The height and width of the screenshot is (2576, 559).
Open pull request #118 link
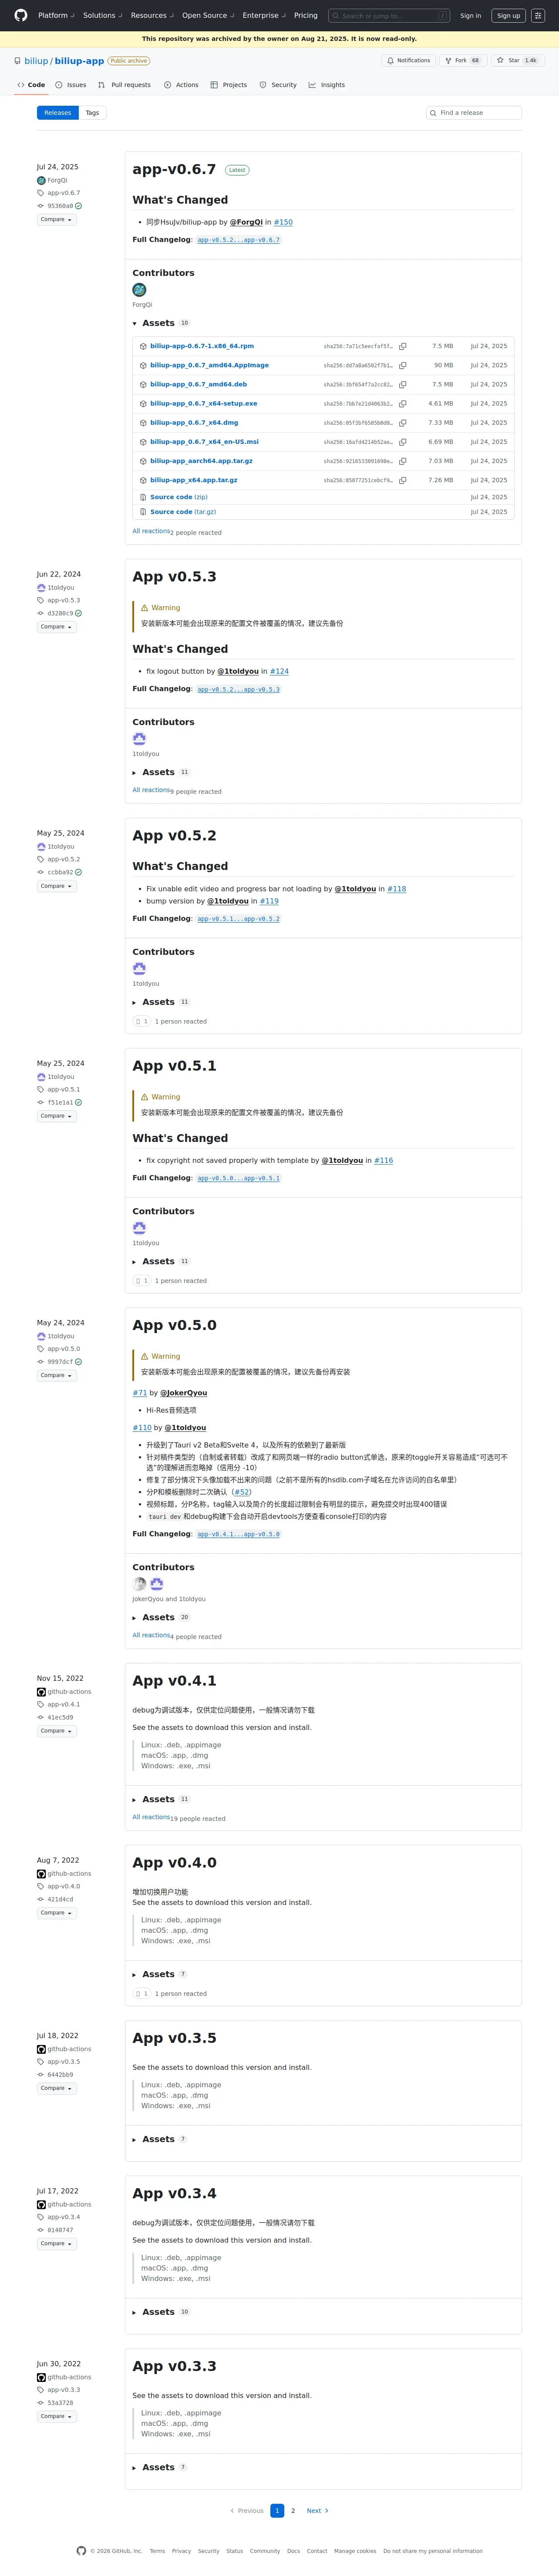tap(396, 889)
